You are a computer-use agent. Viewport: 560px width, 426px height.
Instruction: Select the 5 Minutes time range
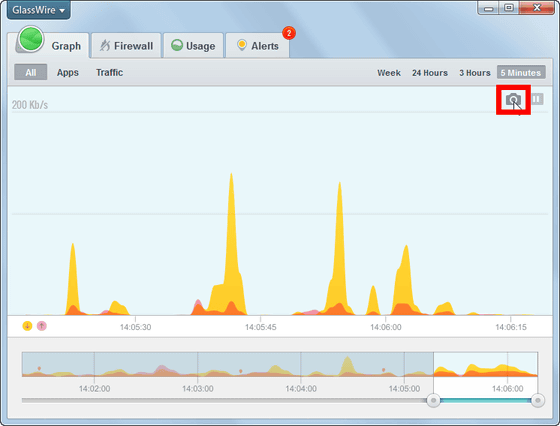click(x=521, y=72)
